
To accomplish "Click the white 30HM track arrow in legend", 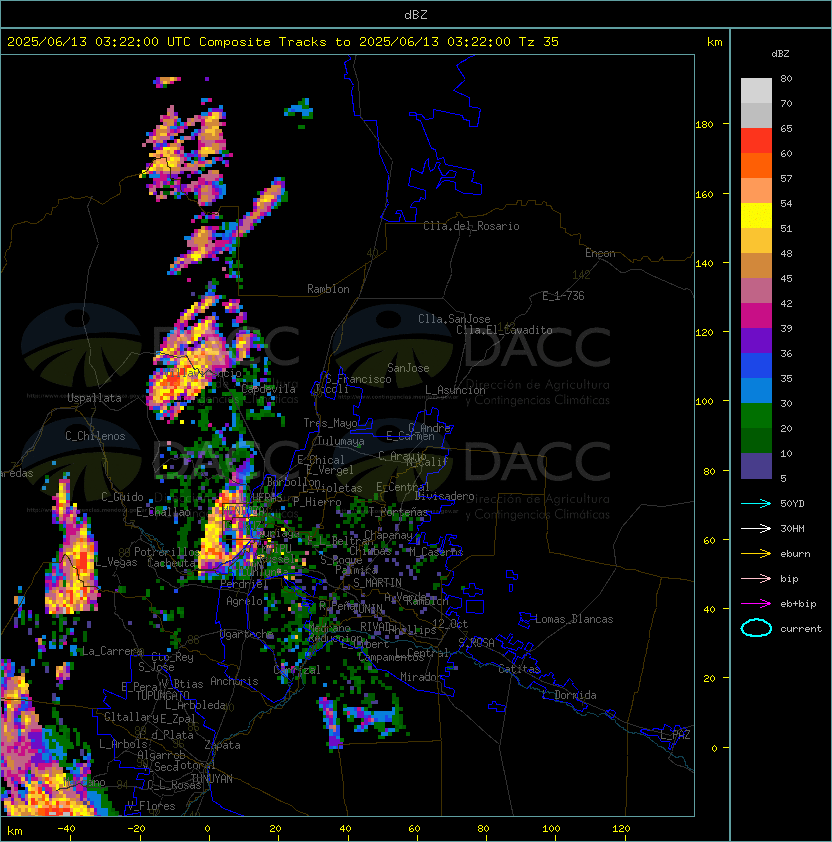I will coord(756,529).
